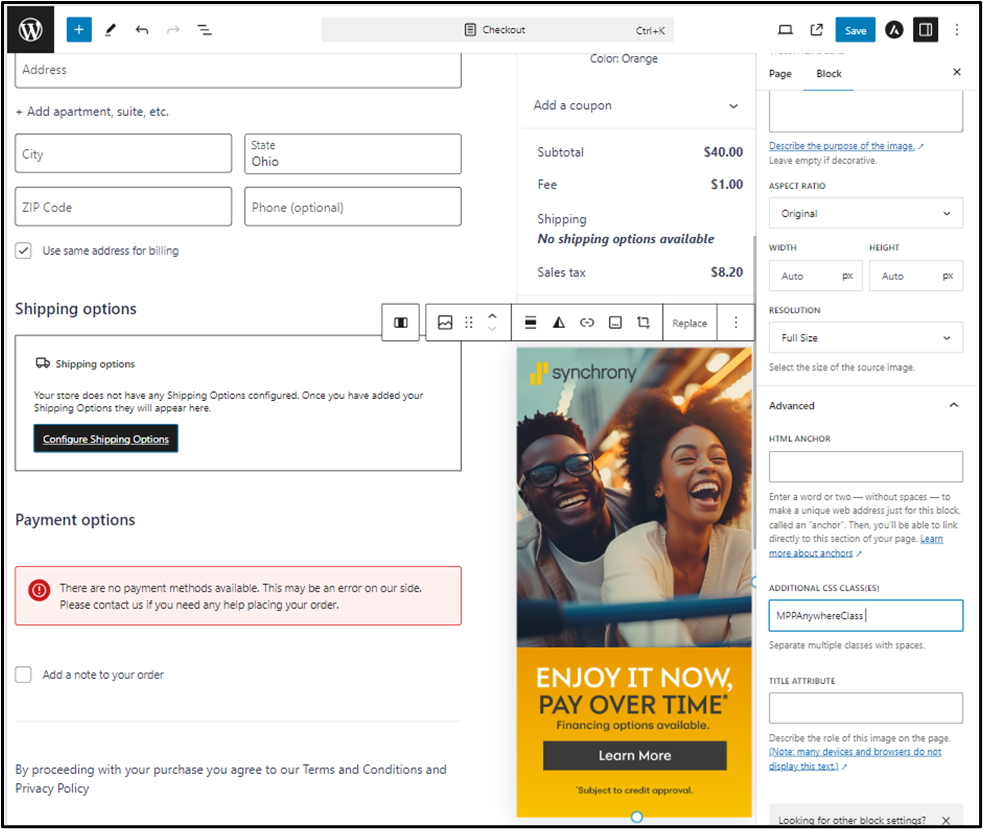983x829 pixels.
Task: Click the Configure Shipping Options button
Action: (x=106, y=439)
